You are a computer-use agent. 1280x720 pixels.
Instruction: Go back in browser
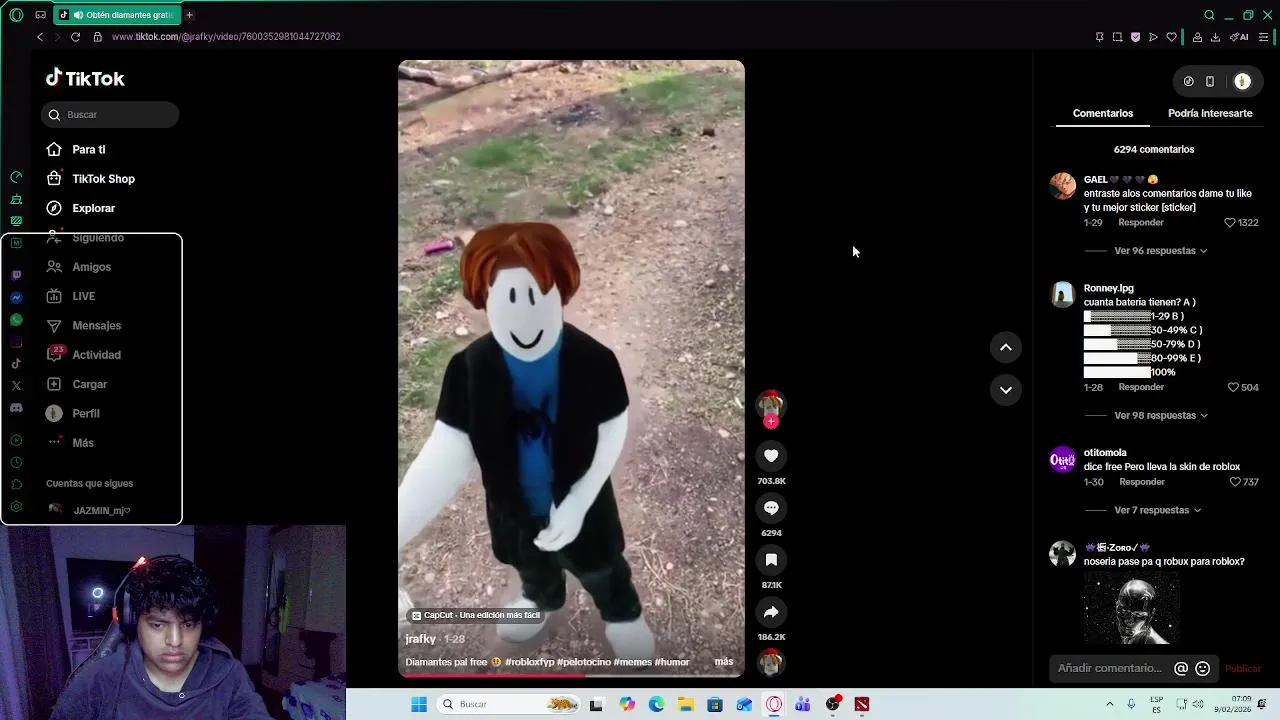coord(39,37)
